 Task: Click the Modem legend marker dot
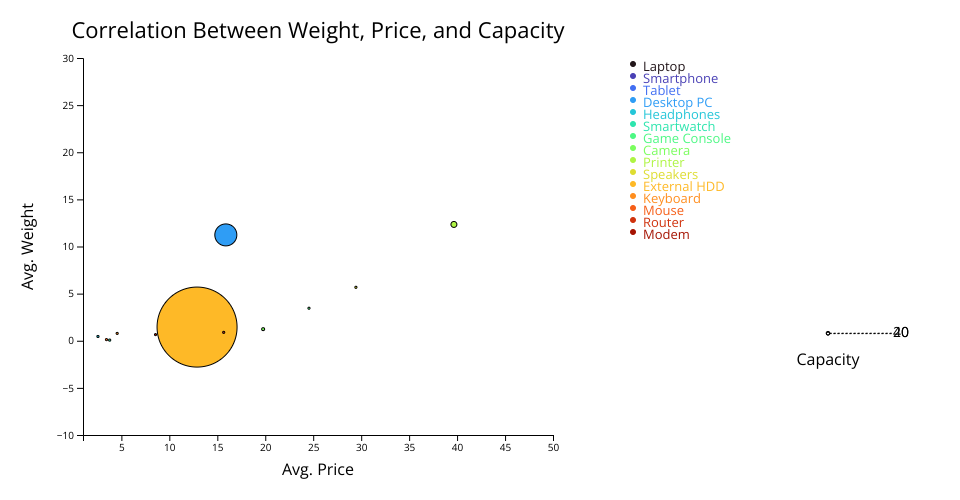tap(633, 232)
